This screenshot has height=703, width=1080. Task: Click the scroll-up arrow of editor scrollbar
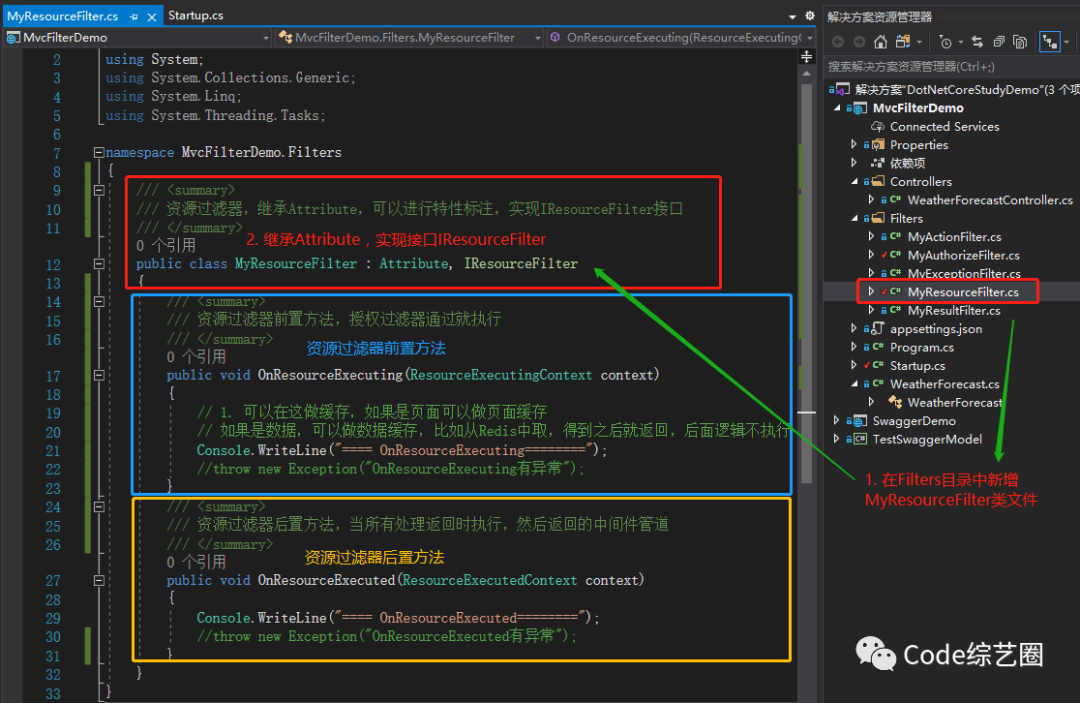(x=807, y=74)
